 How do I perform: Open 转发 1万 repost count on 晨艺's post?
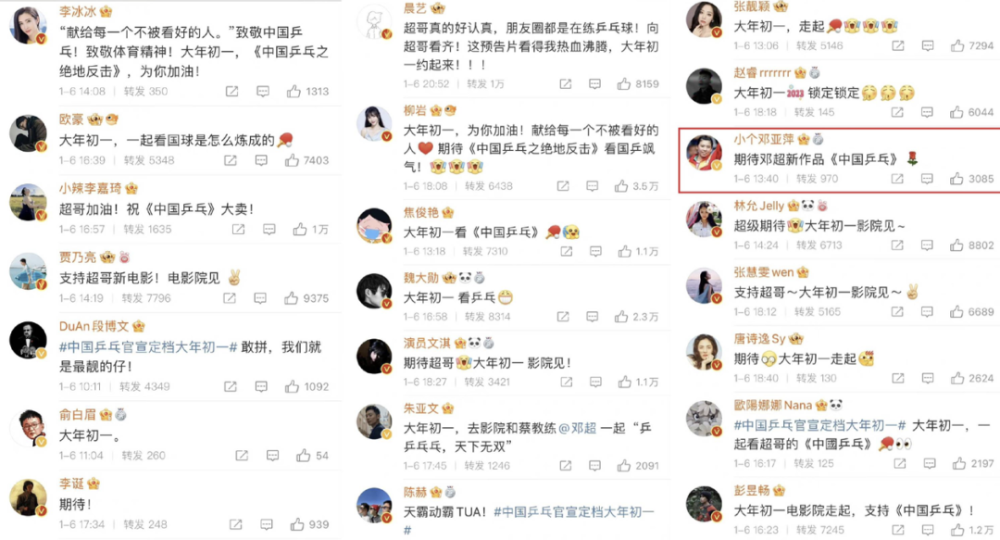[x=485, y=84]
